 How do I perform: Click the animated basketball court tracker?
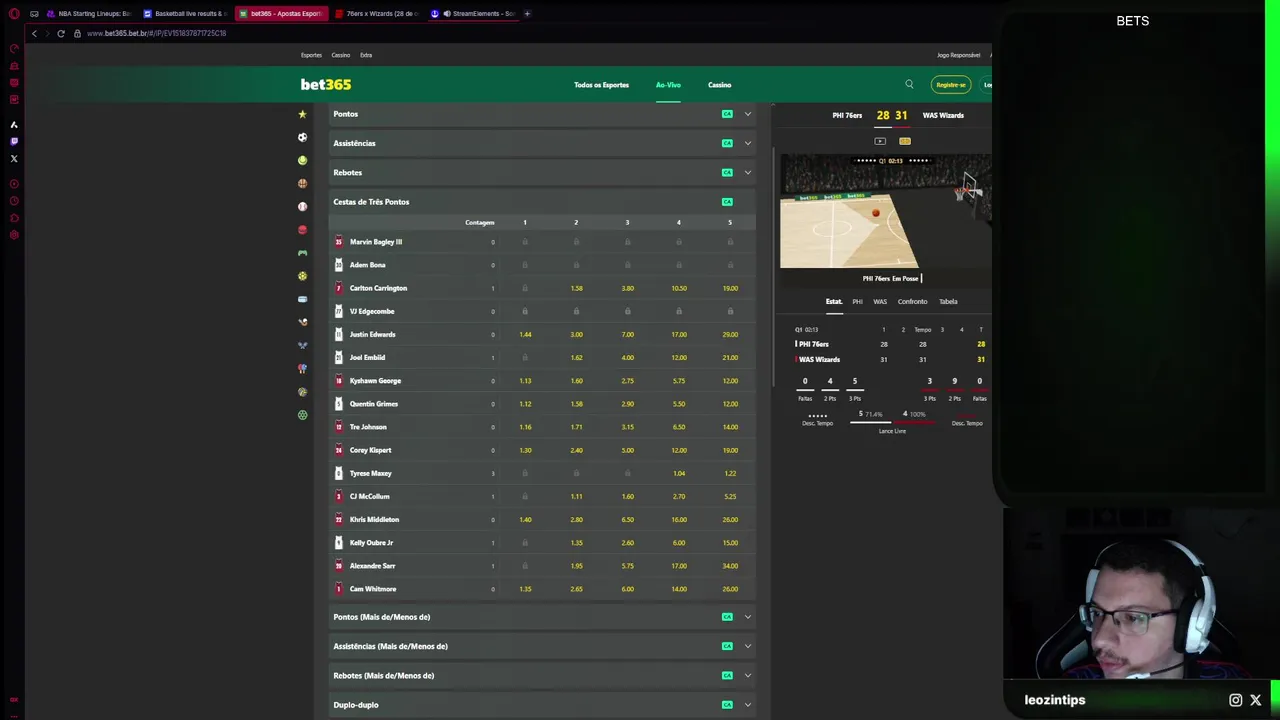coord(886,213)
